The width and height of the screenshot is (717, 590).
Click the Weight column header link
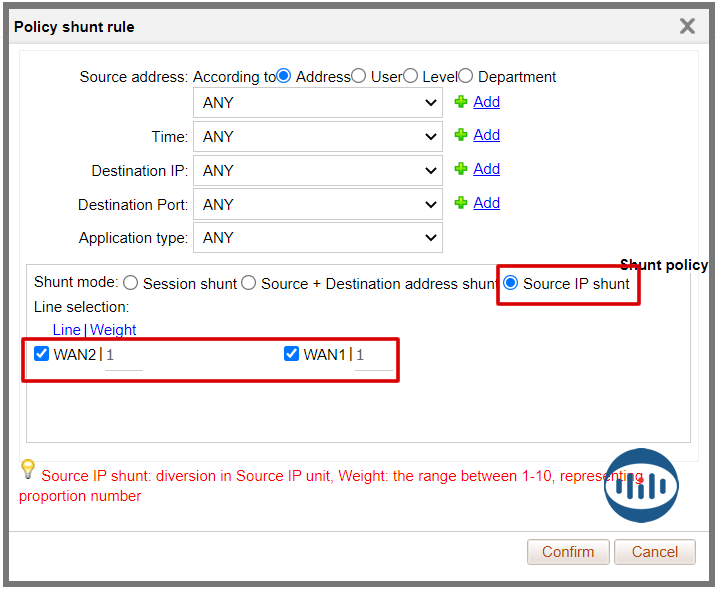pos(113,329)
